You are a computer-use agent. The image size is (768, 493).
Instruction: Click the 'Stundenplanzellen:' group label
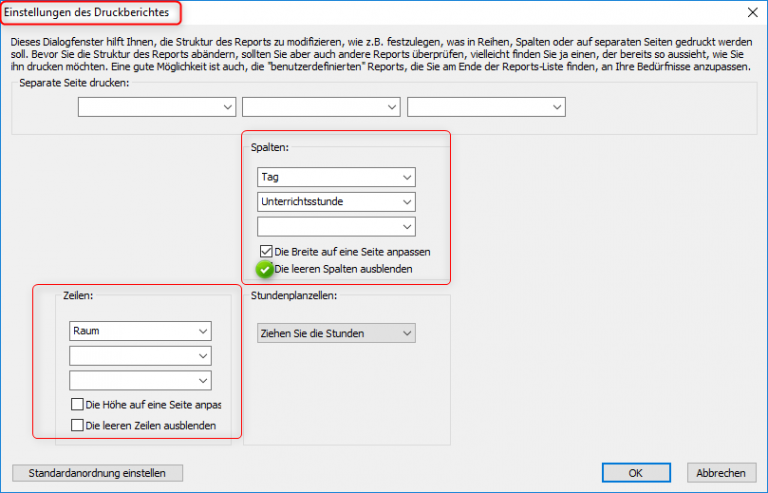click(x=294, y=295)
